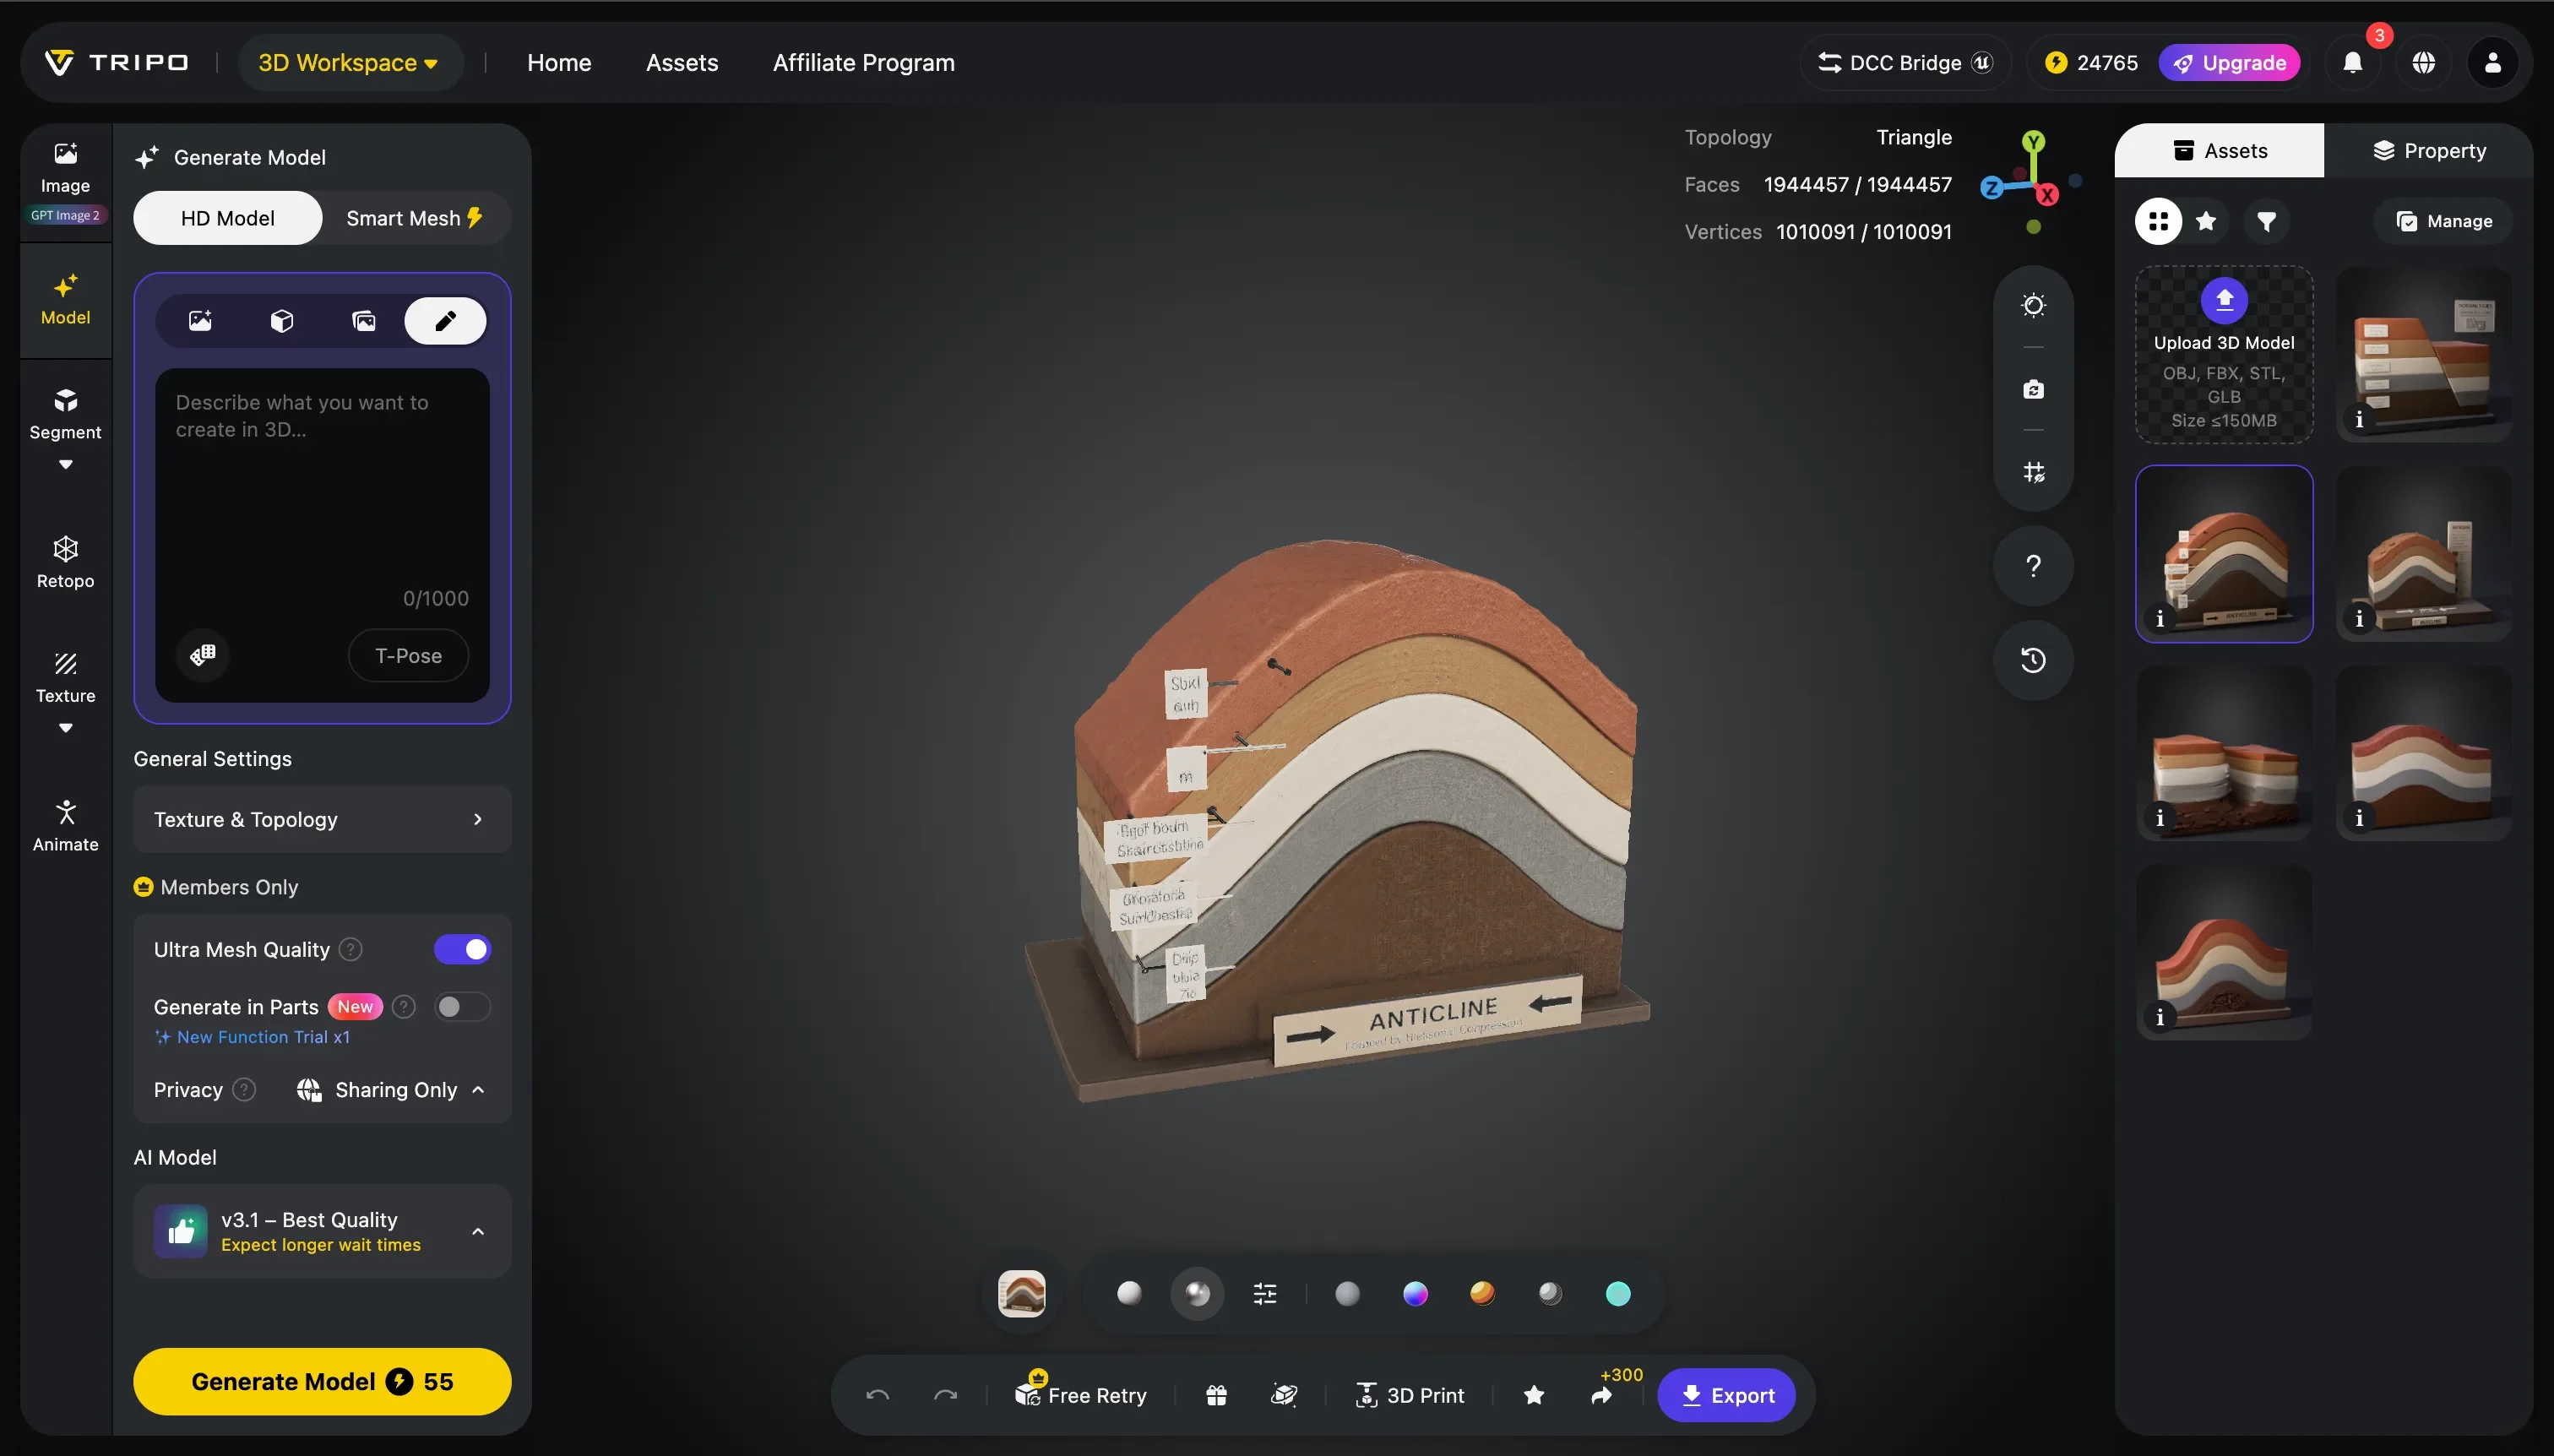Mark model as favorite with the toolbar star
Screen dimensions: 2554x1456
coord(1534,1395)
